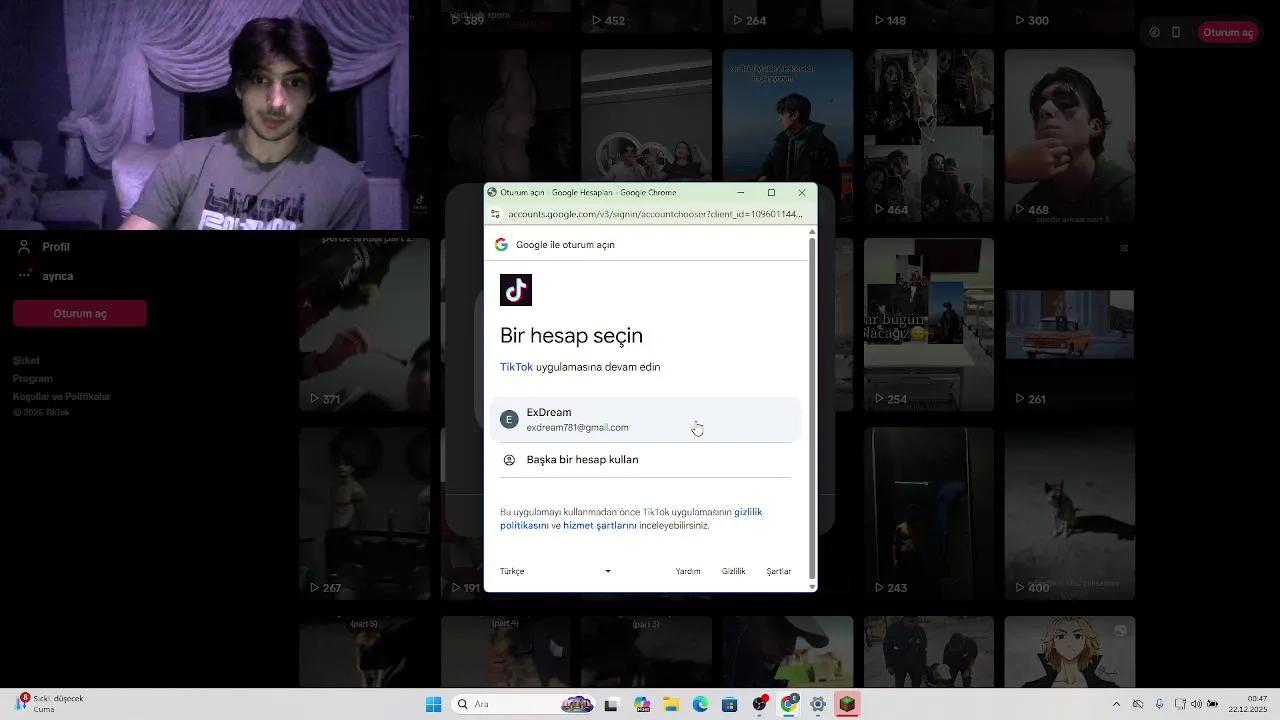Image resolution: width=1280 pixels, height=720 pixels.
Task: Expand the Şirket footer section
Action: pyautogui.click(x=26, y=361)
